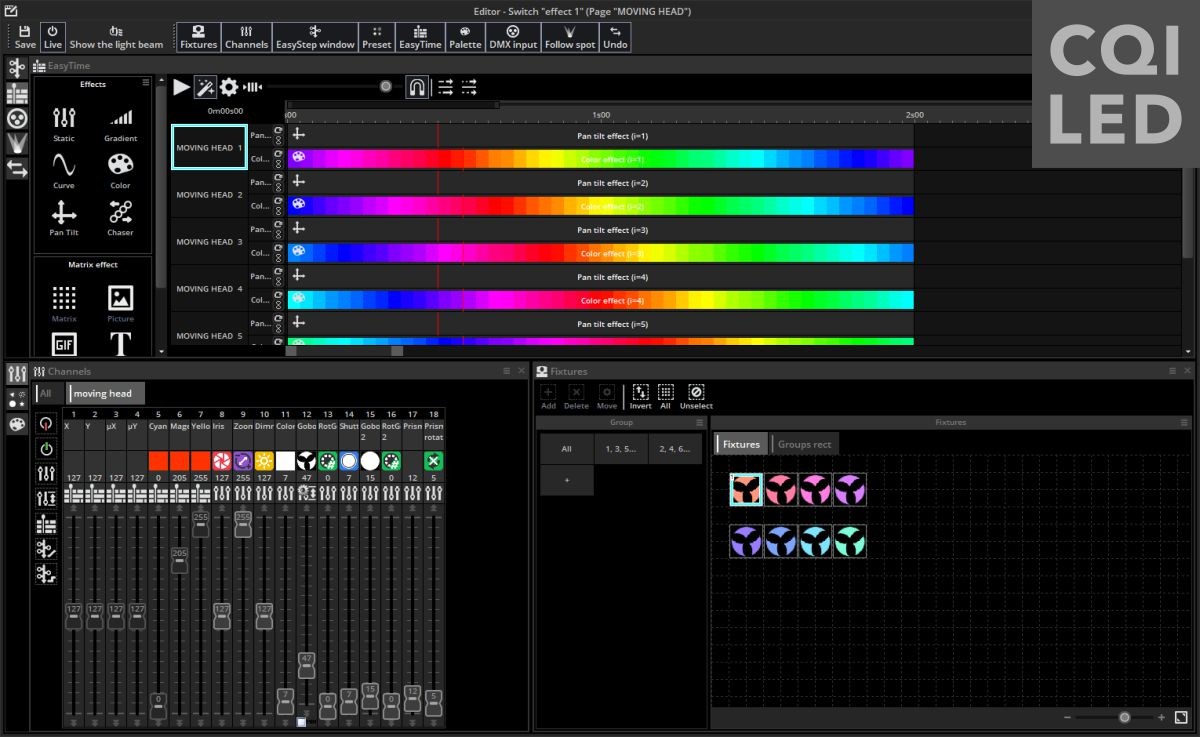
Task: Select the "1, 3, 5..." fixture group button
Action: tap(621, 449)
